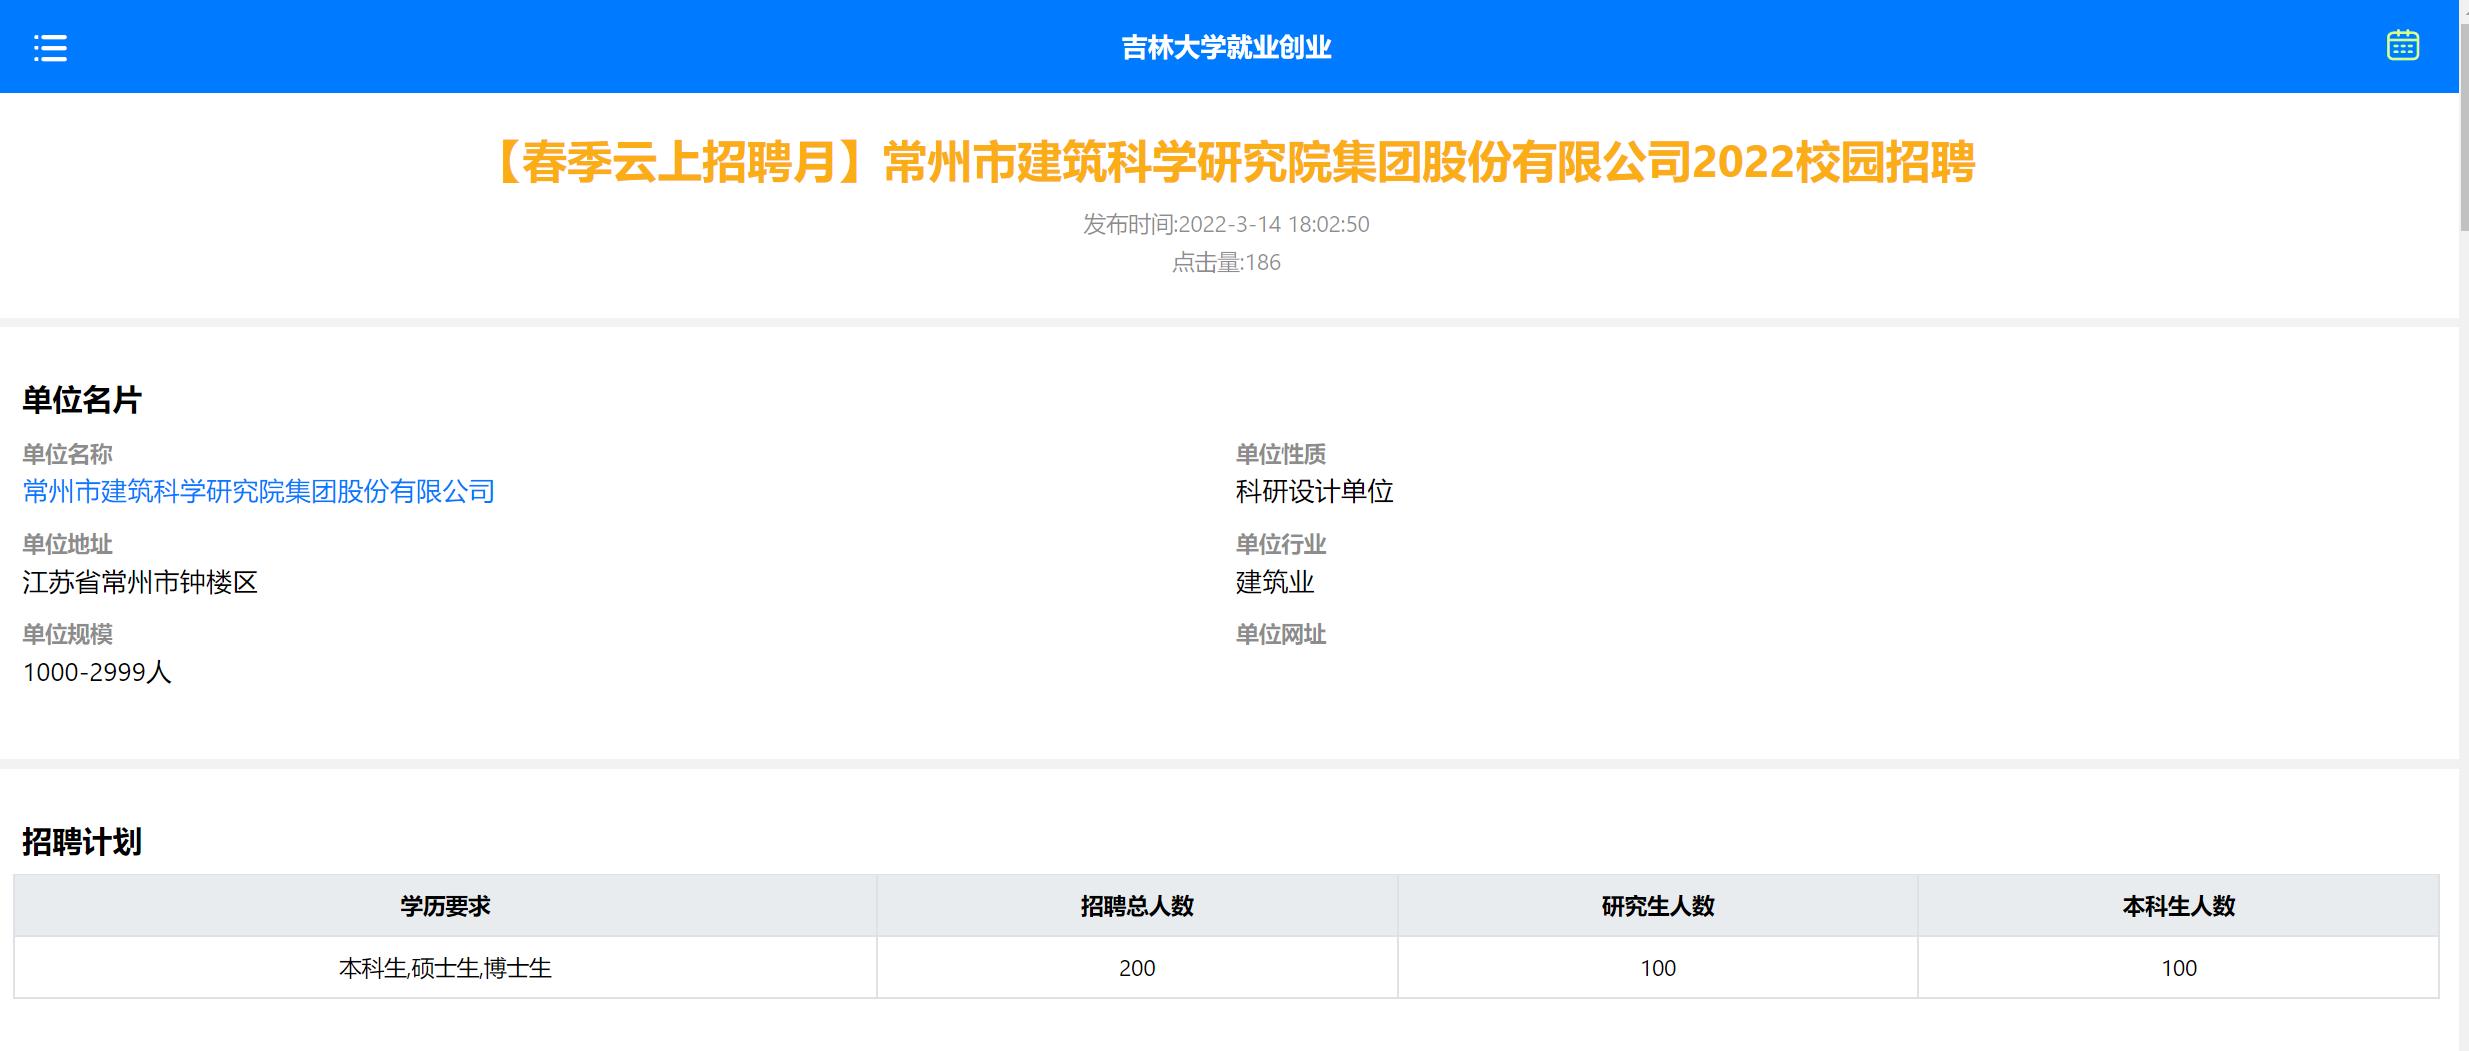
Task: Click the 研究生人数 table column header
Action: [1658, 906]
